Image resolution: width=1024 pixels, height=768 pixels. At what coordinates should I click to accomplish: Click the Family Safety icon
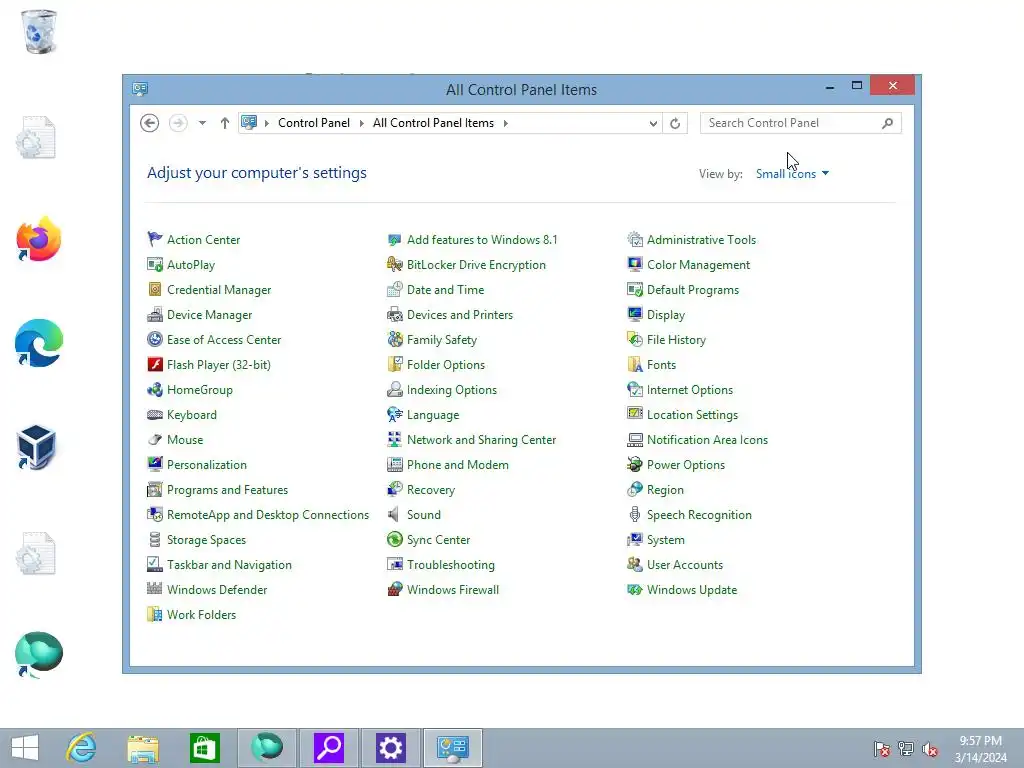(x=394, y=340)
